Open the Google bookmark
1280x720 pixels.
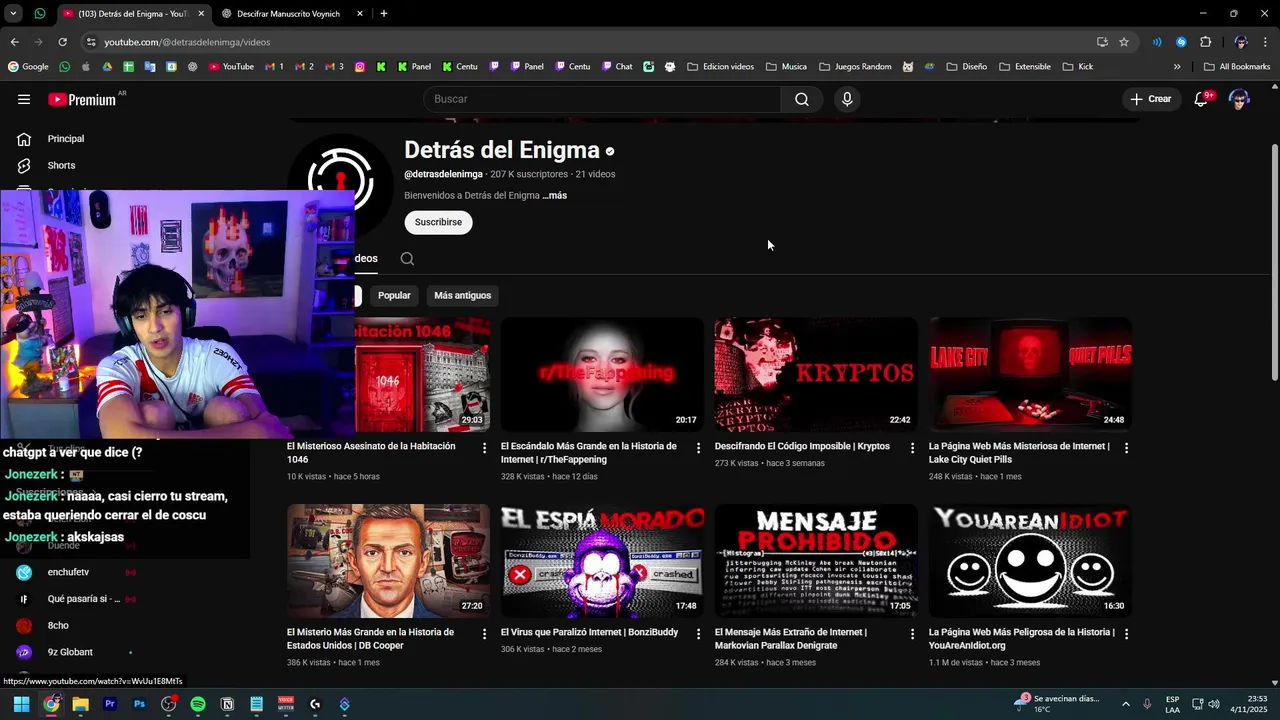tap(28, 67)
